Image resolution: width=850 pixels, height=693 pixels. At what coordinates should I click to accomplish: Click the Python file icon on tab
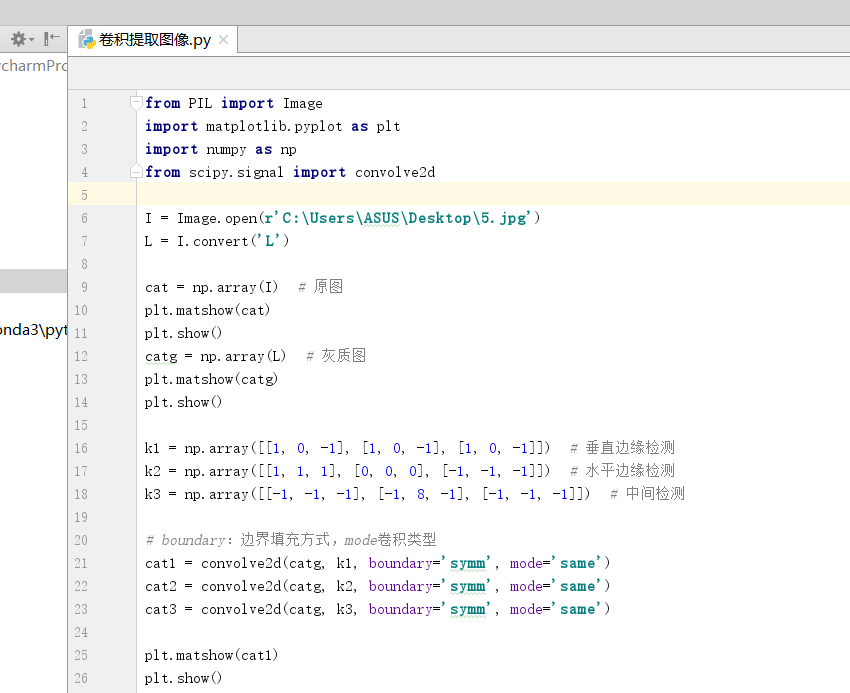(x=87, y=40)
